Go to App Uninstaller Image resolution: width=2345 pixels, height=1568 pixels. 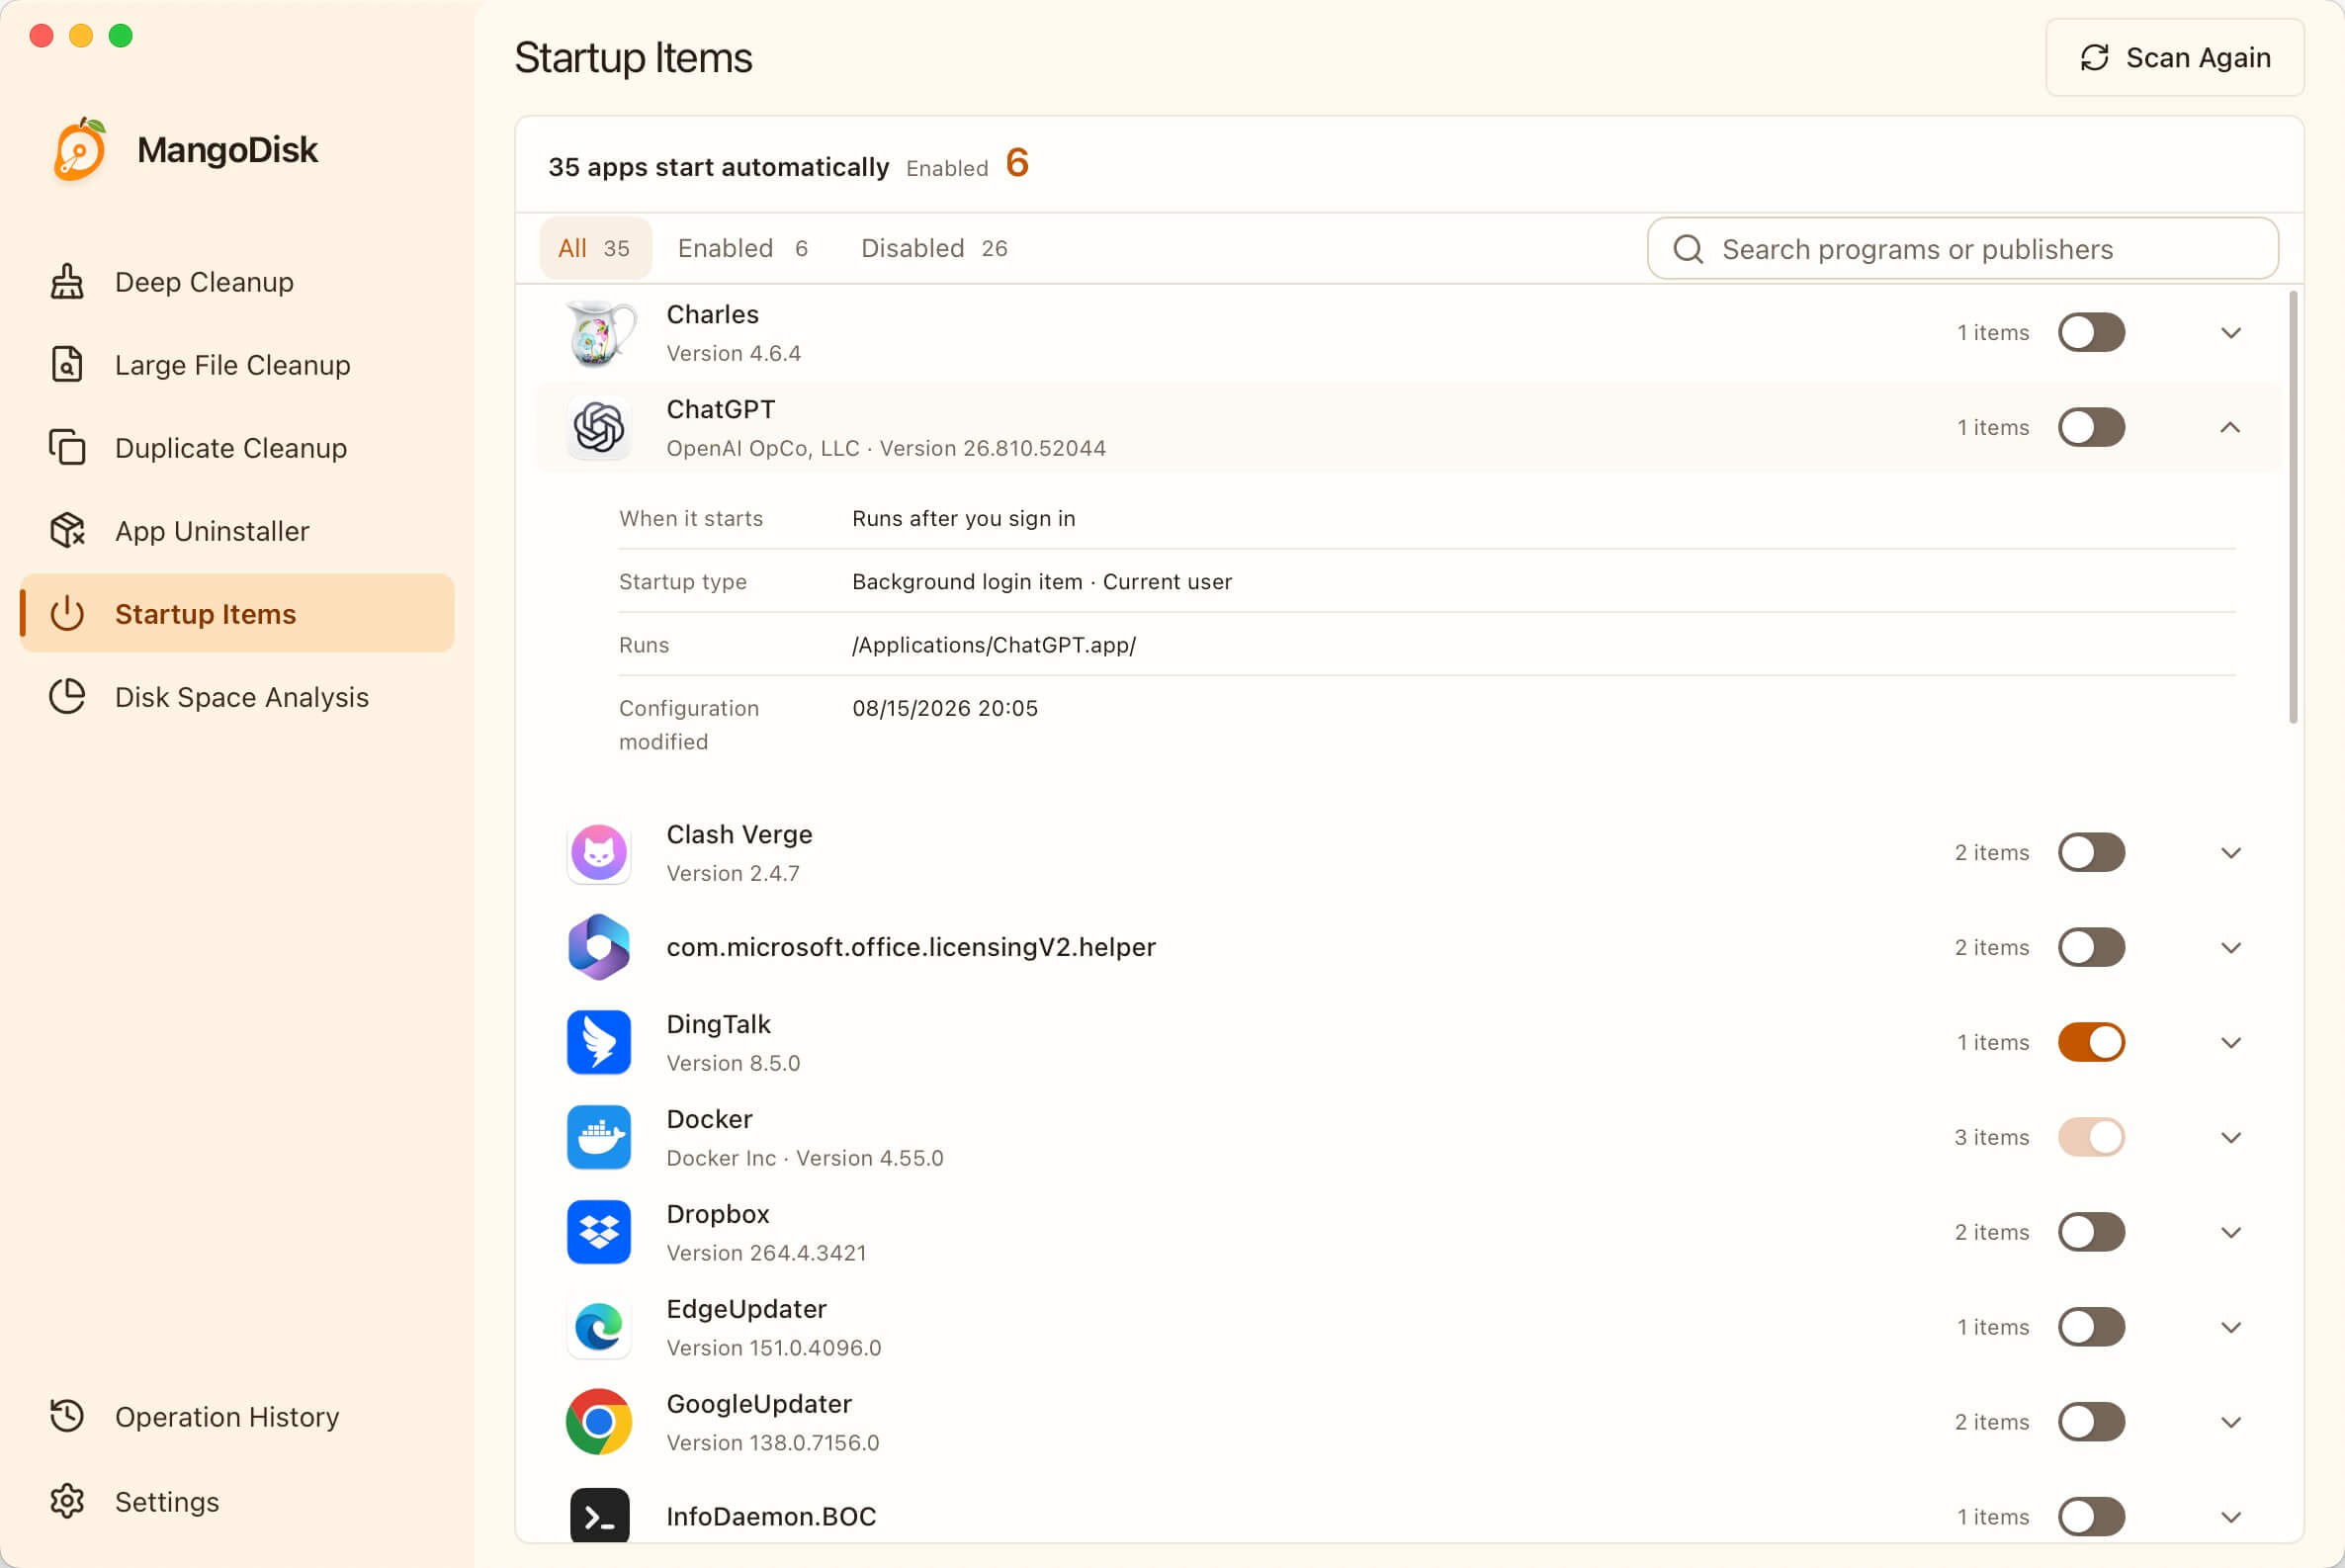tap(237, 531)
